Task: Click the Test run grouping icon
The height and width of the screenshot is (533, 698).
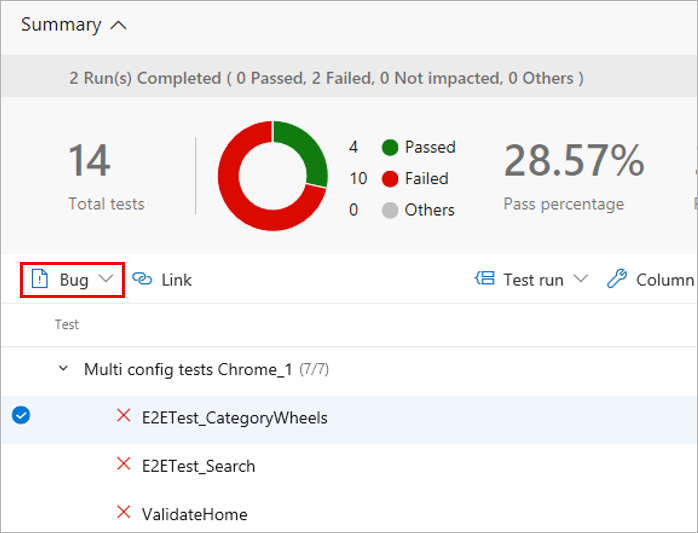Action: (485, 279)
